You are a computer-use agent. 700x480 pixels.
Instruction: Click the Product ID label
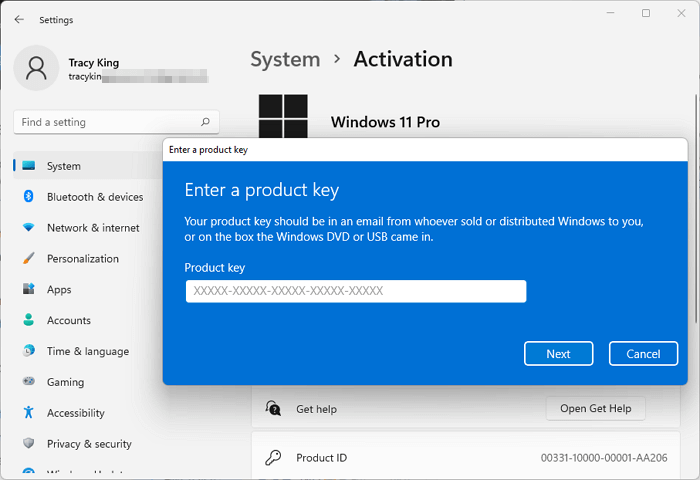321,458
